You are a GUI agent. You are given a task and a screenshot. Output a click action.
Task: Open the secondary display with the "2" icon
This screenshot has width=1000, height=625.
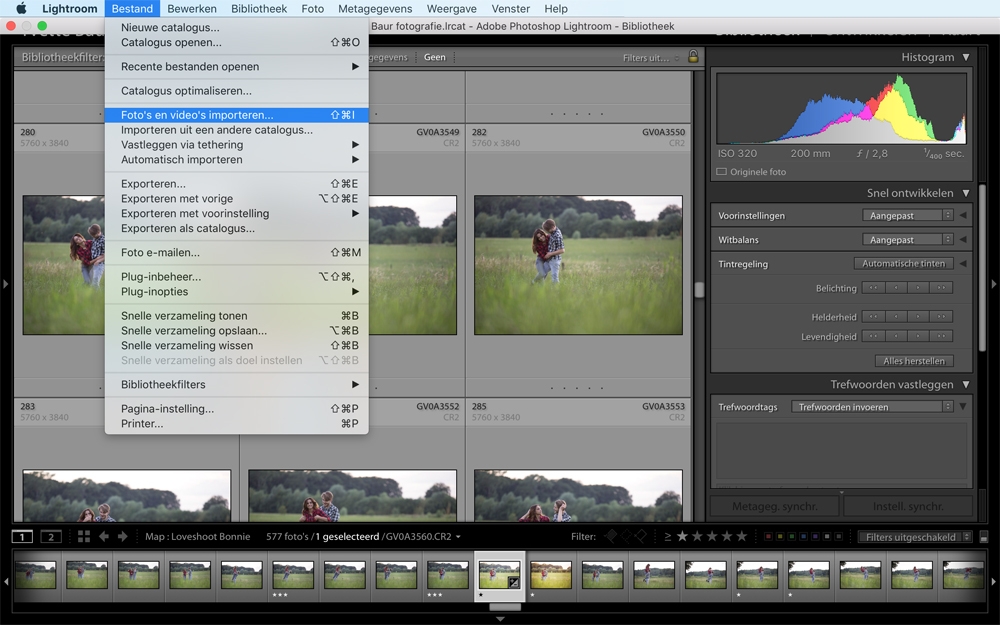pos(49,537)
